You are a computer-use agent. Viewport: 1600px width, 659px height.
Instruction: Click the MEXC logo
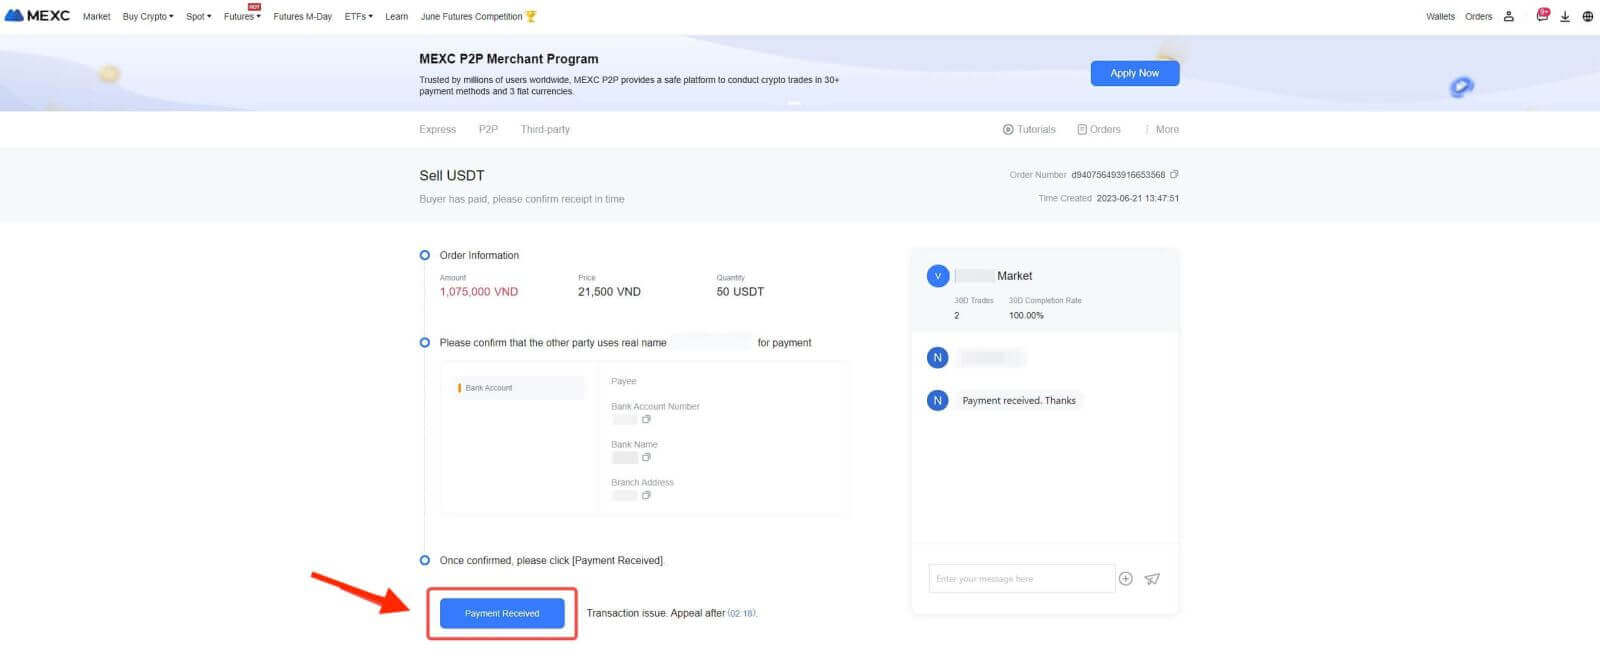37,16
